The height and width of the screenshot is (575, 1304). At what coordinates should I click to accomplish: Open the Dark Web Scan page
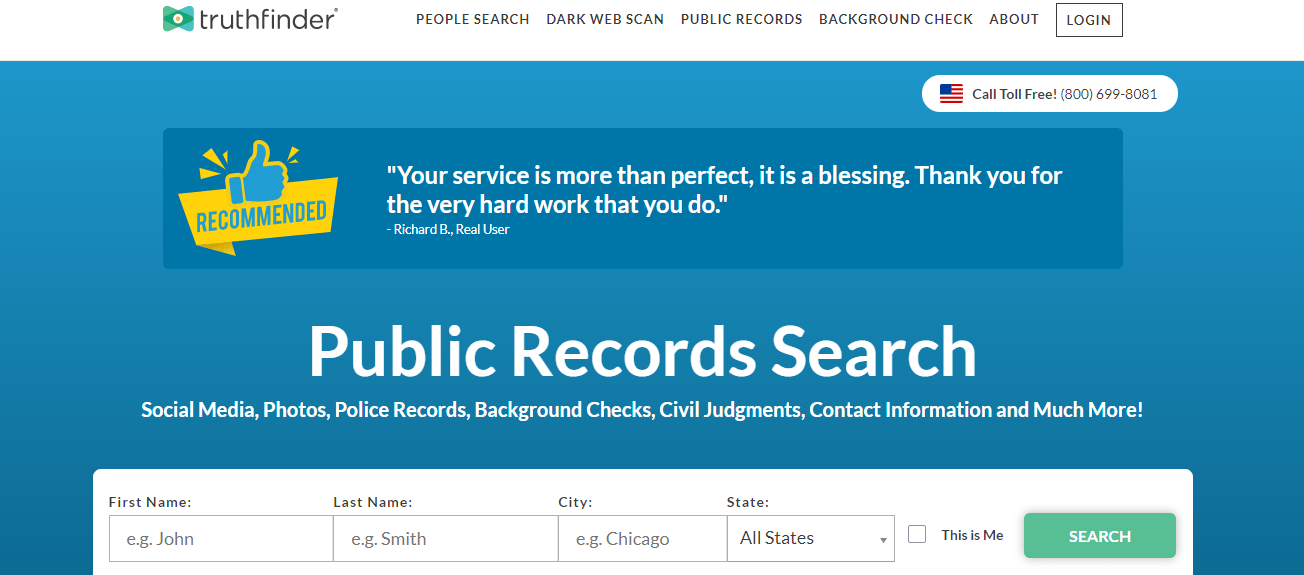(x=605, y=19)
